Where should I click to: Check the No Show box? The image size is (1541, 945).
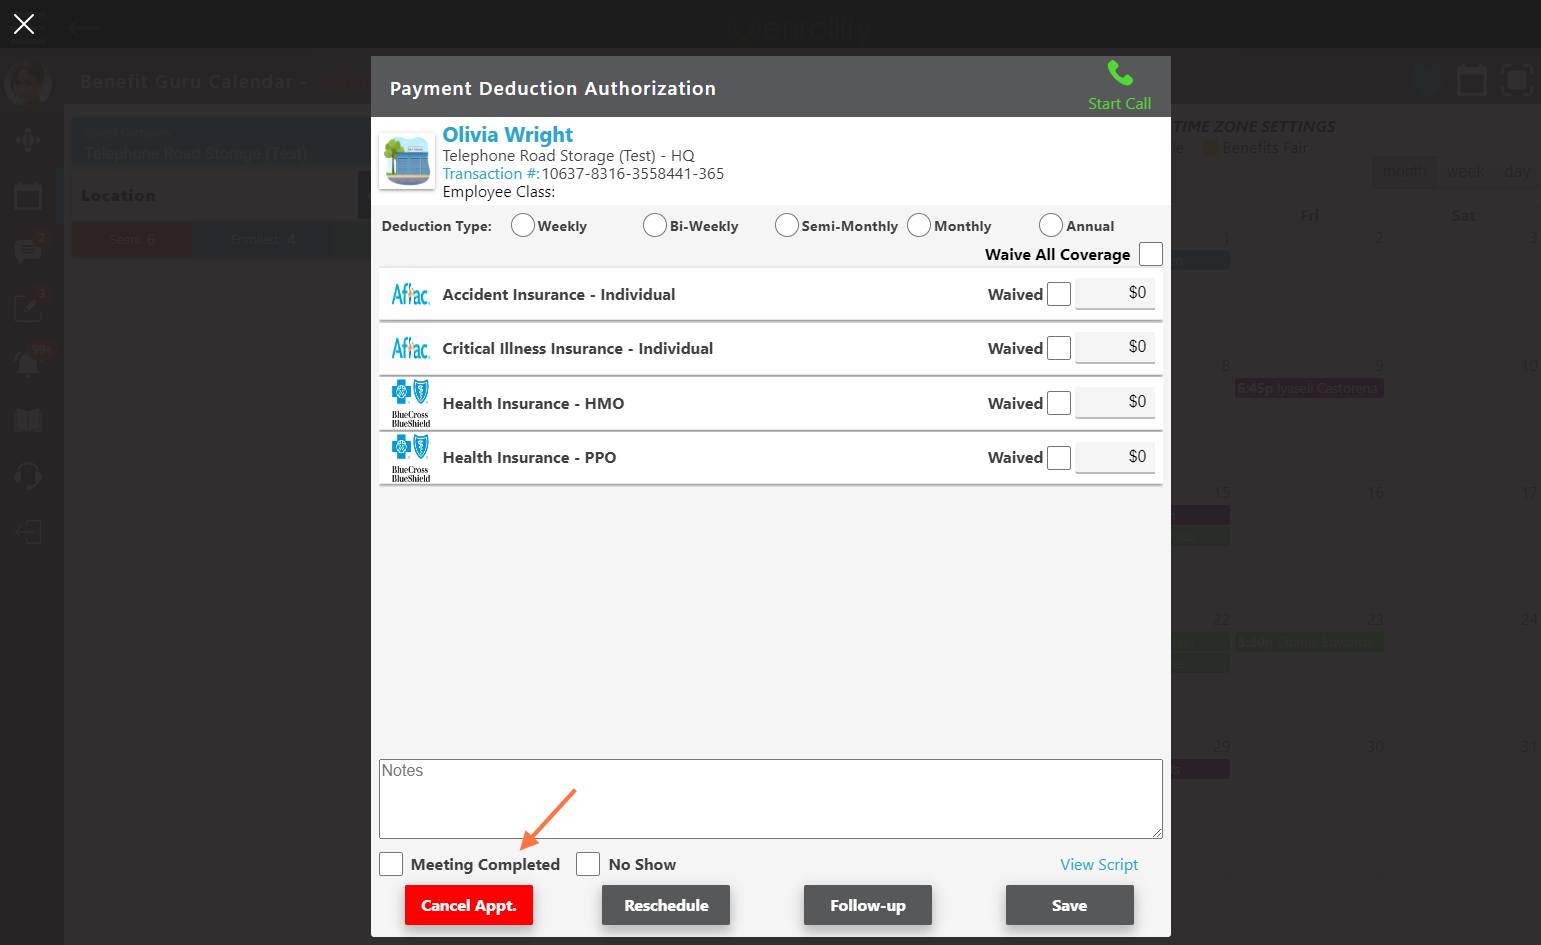pyautogui.click(x=588, y=864)
